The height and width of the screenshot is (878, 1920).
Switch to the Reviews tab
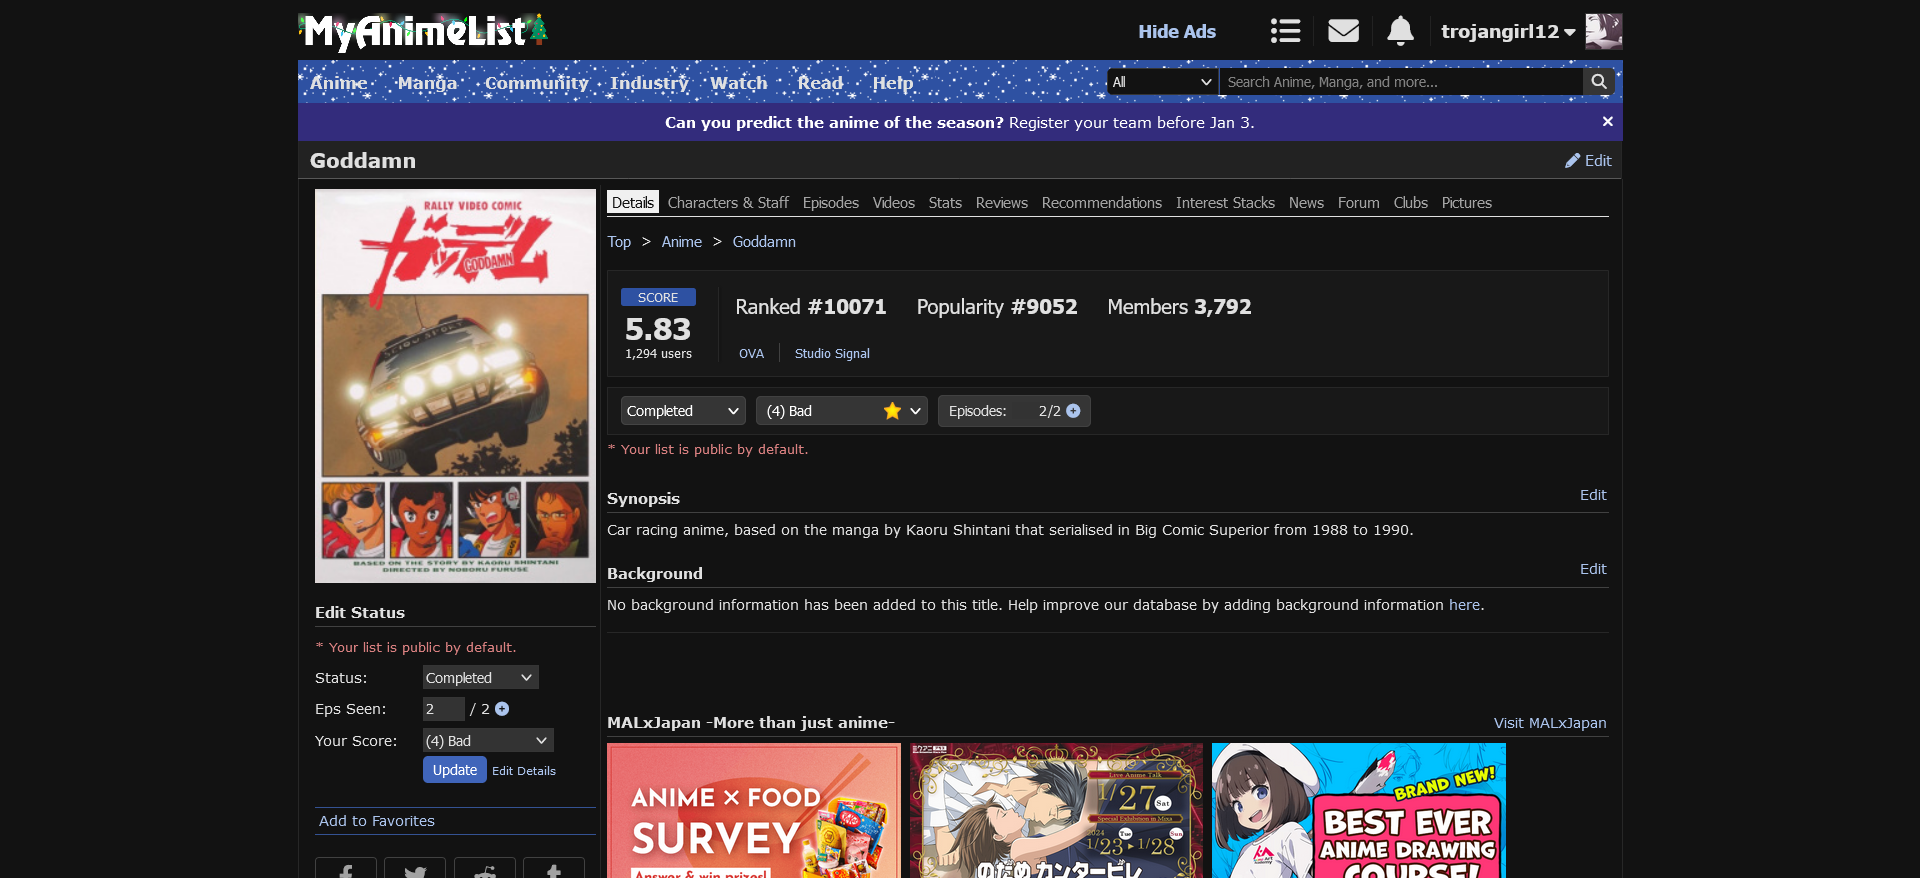pyautogui.click(x=1002, y=203)
